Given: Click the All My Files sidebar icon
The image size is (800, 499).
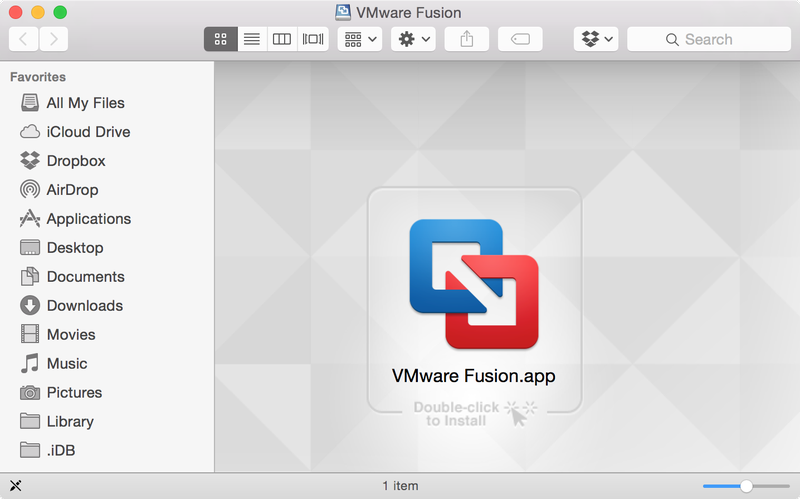Looking at the screenshot, I should click(x=30, y=103).
